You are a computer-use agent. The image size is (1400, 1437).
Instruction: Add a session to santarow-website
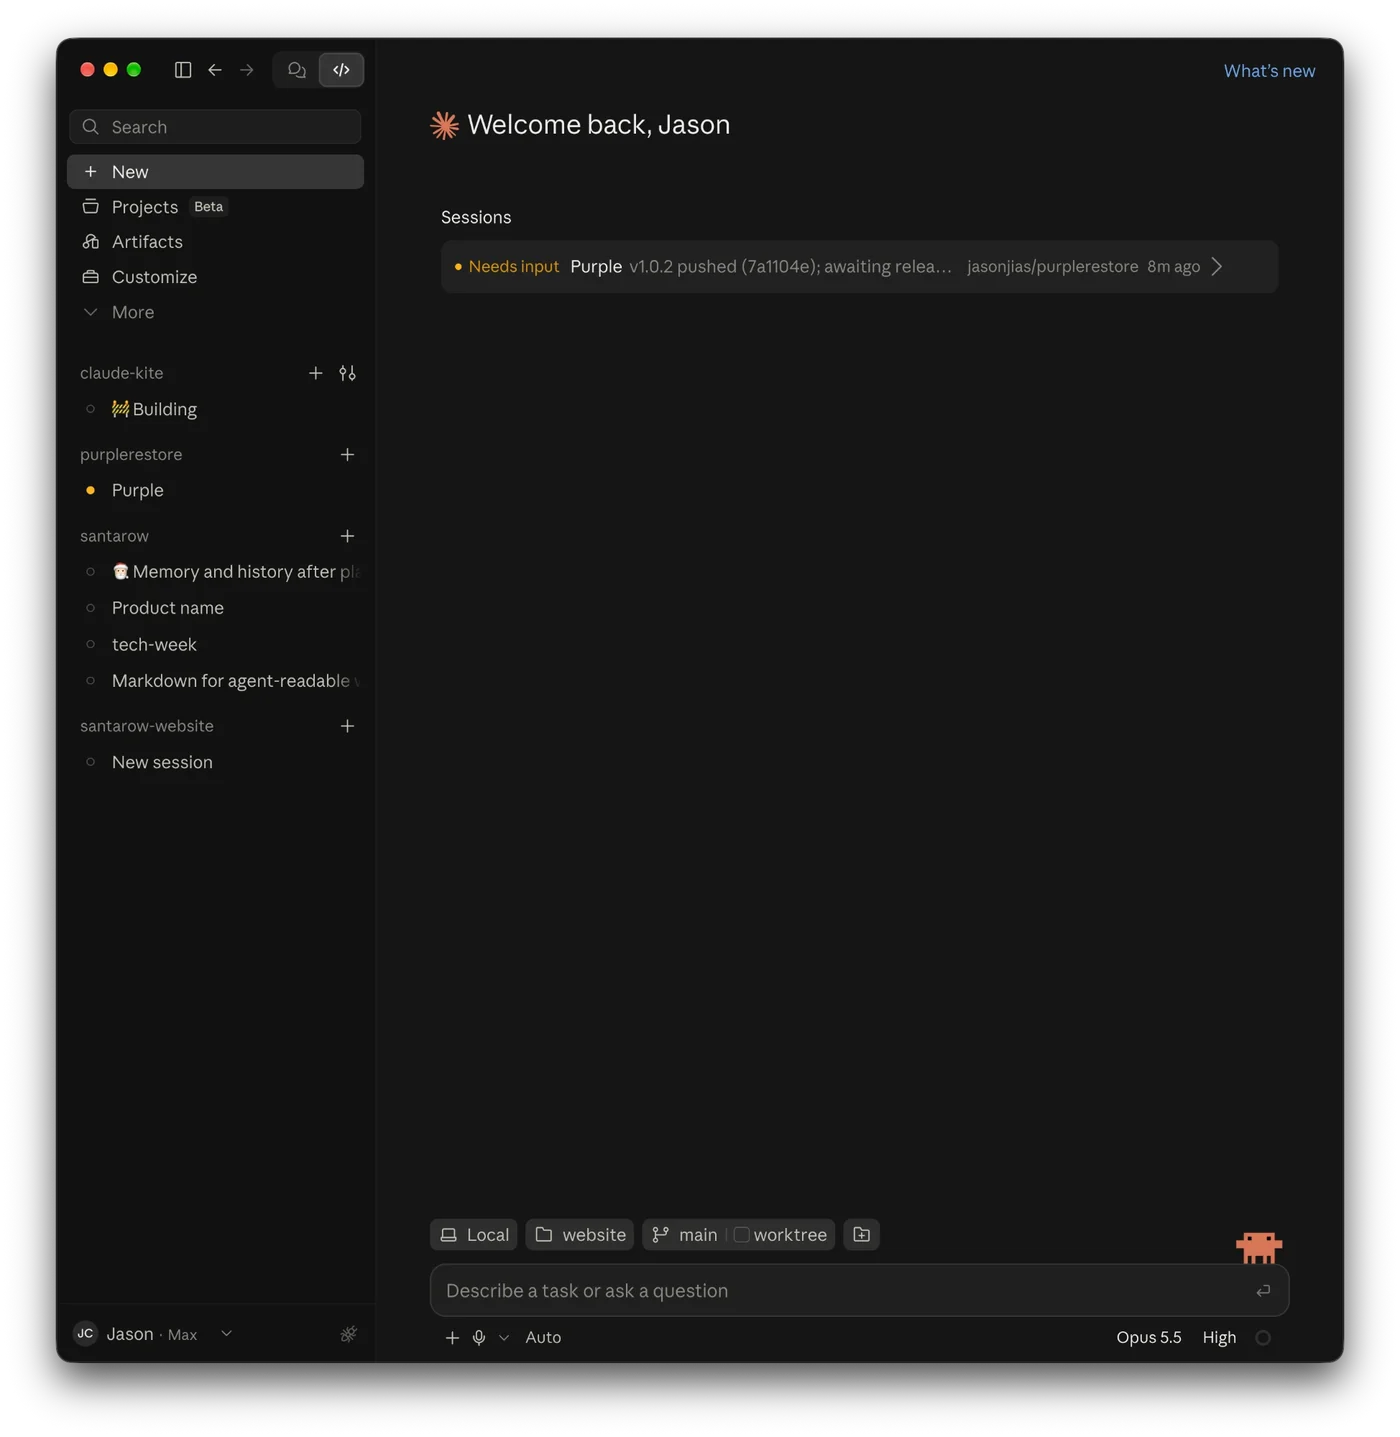click(347, 726)
